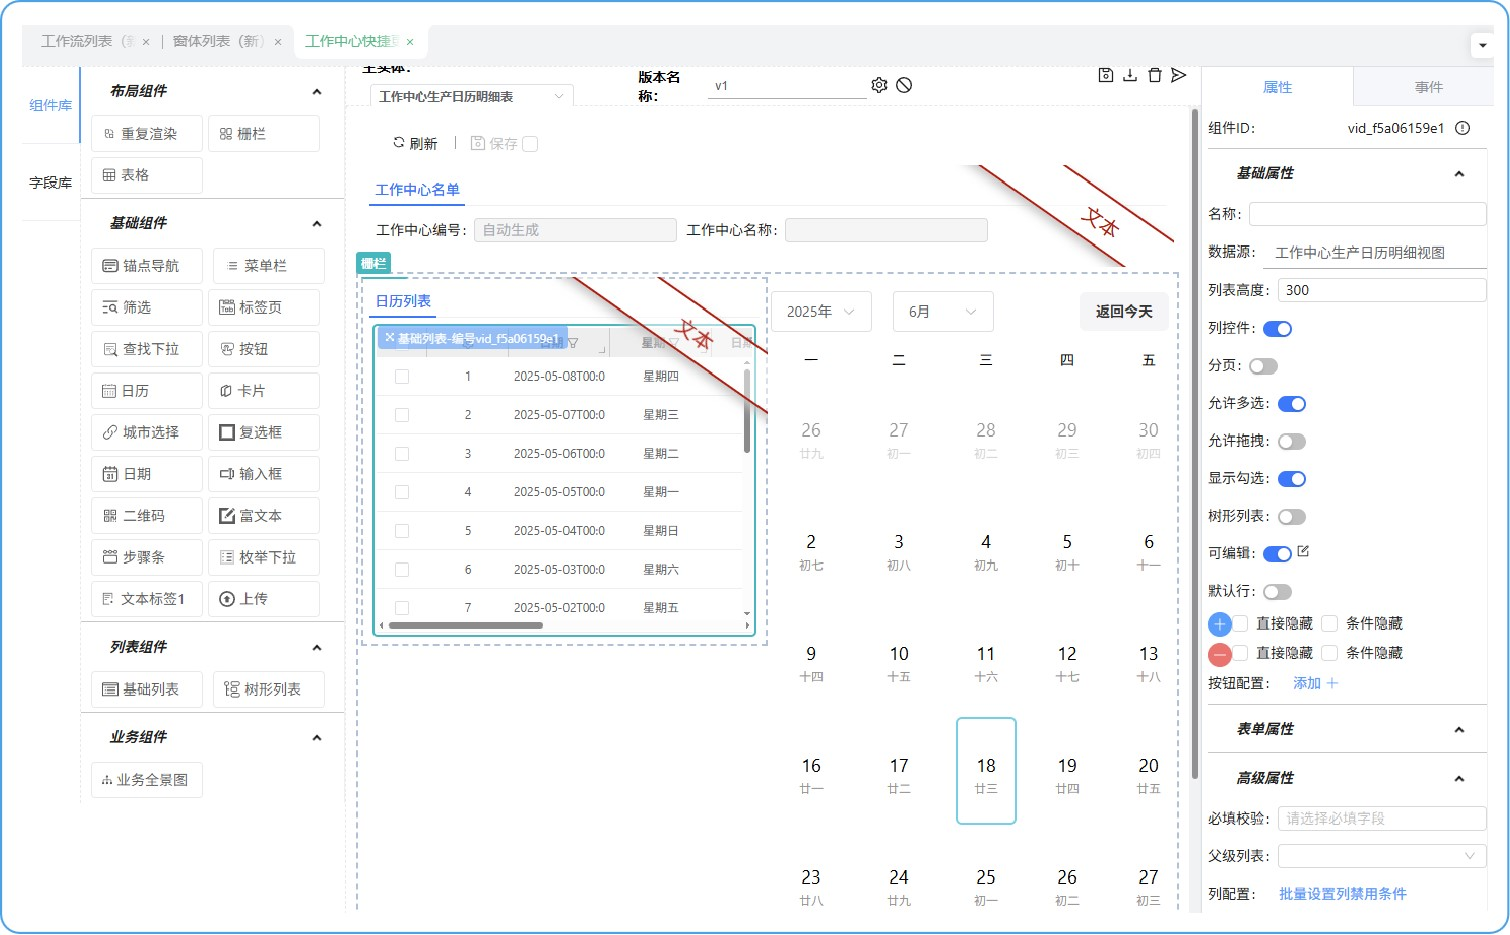
Task: Select the 标签页 component
Action: pyautogui.click(x=264, y=308)
